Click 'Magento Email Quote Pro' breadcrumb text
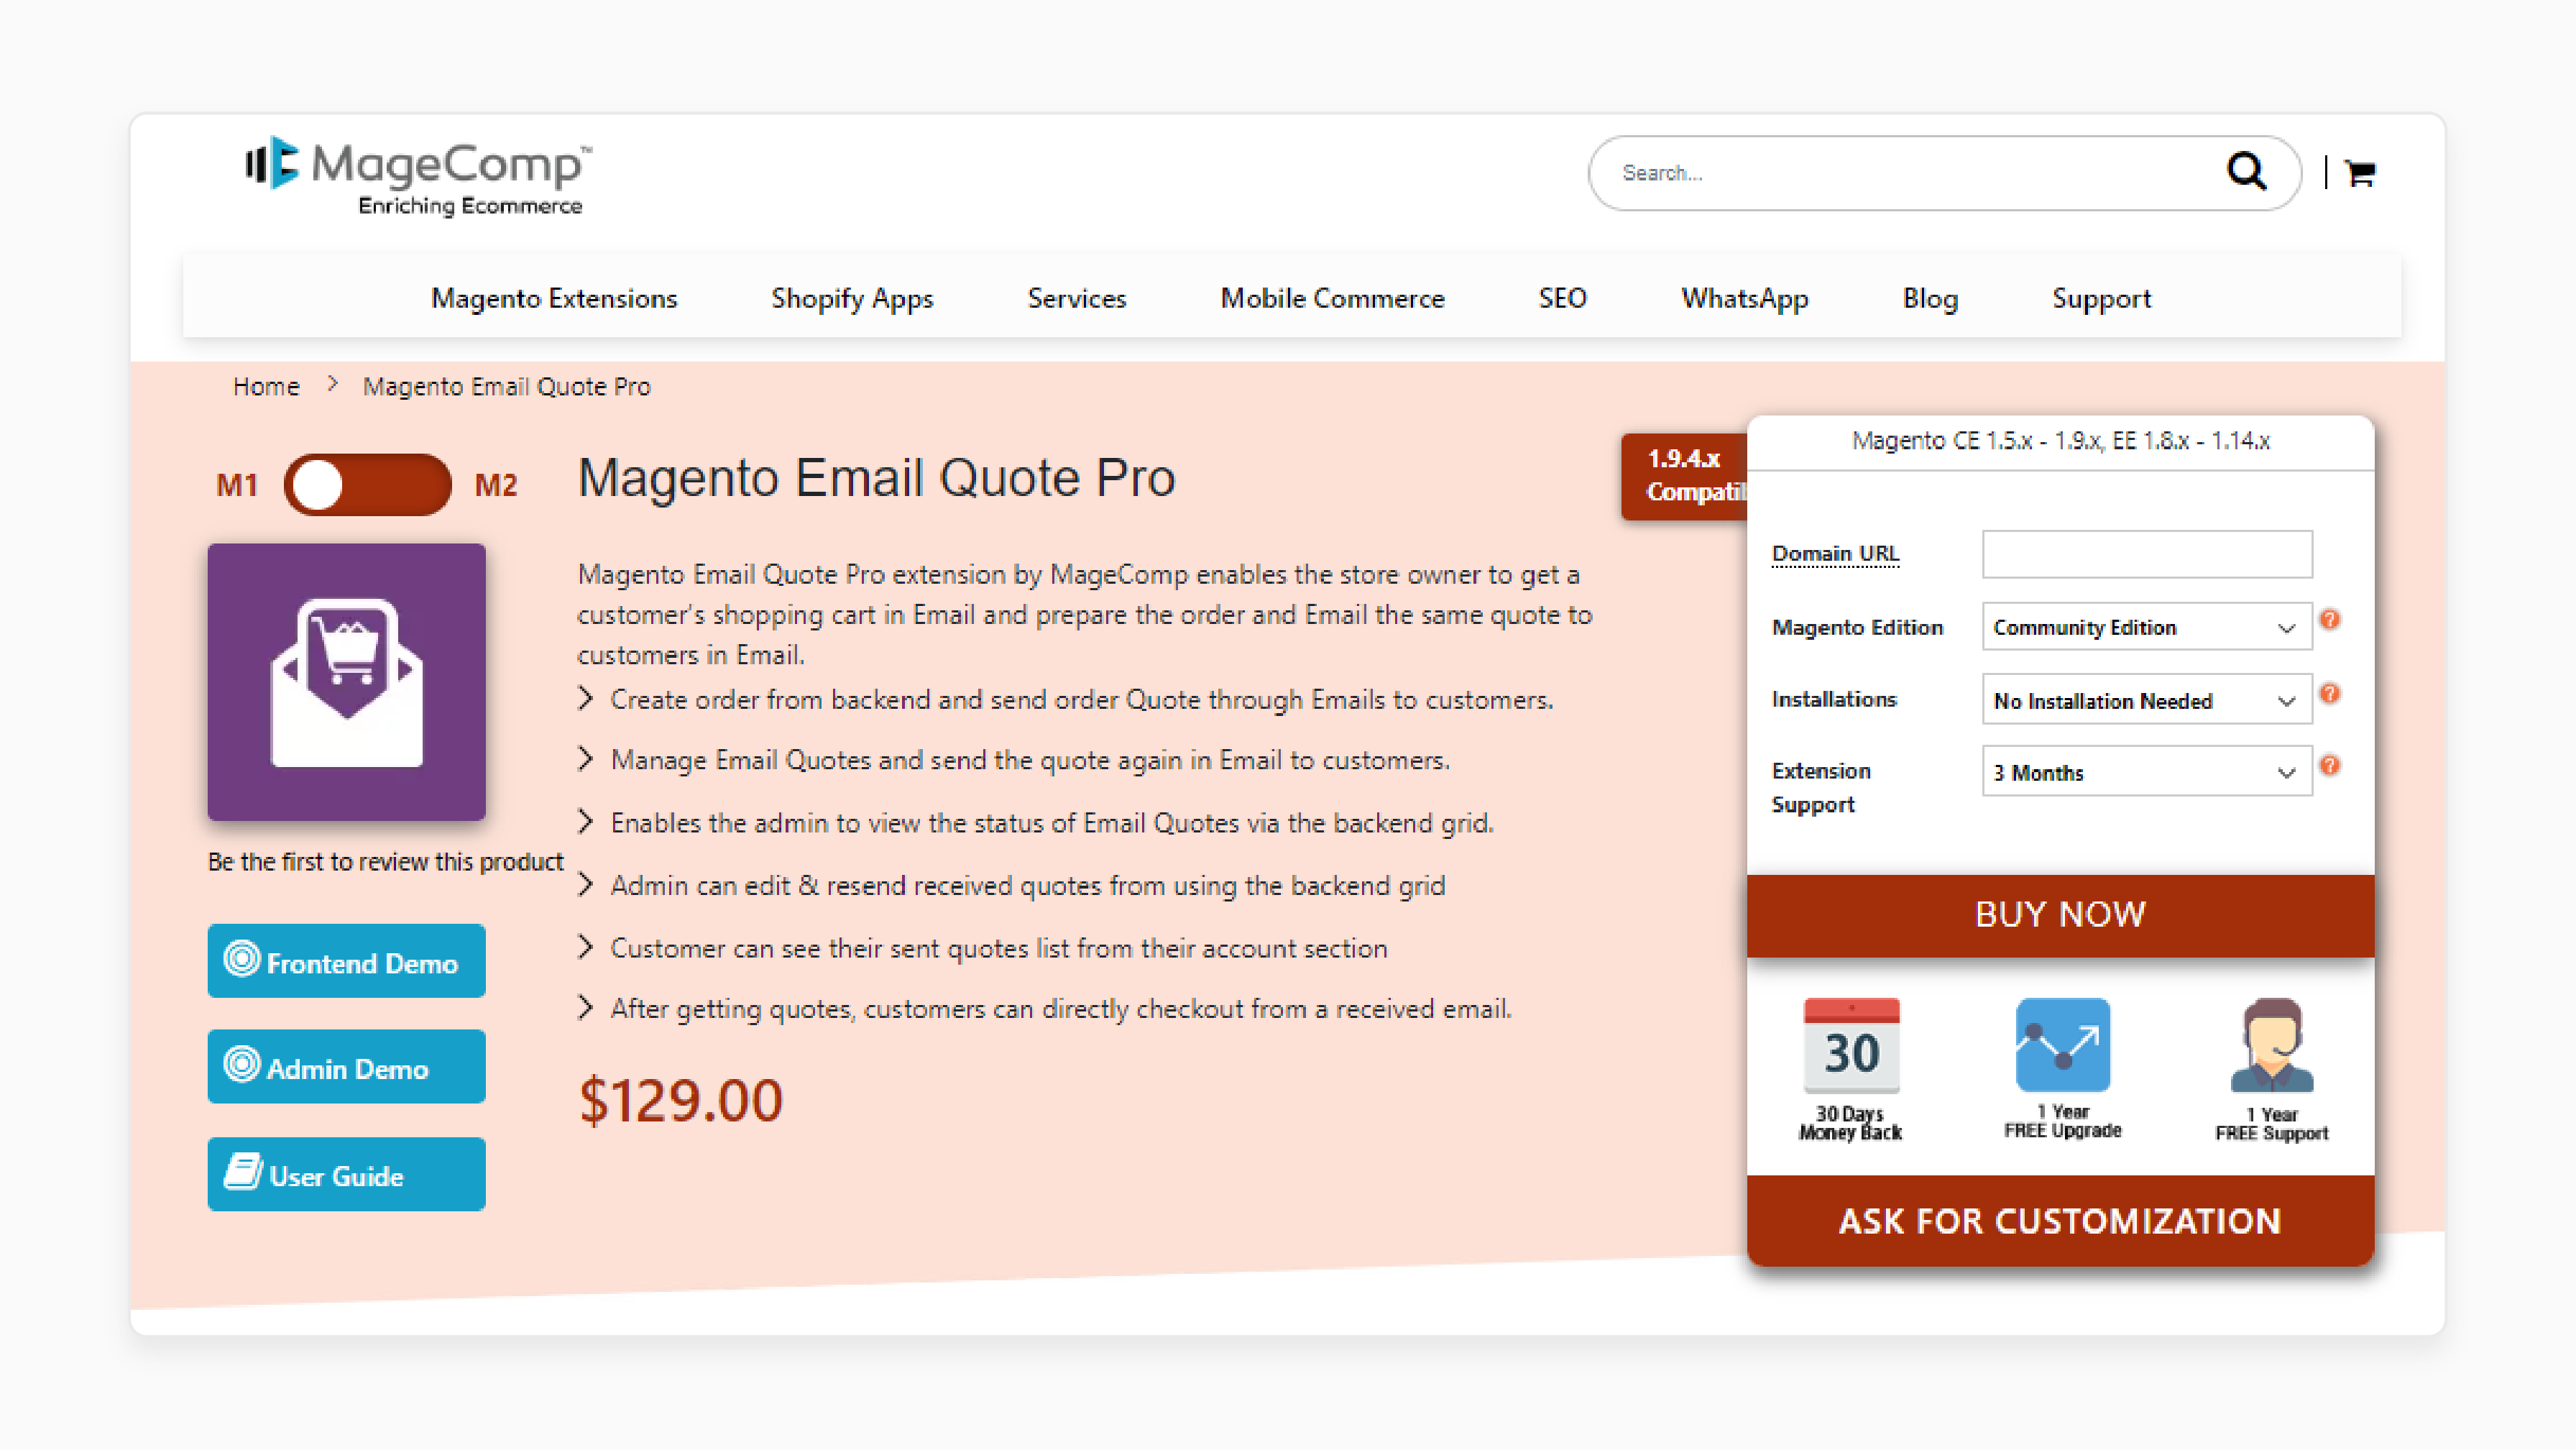 [506, 386]
